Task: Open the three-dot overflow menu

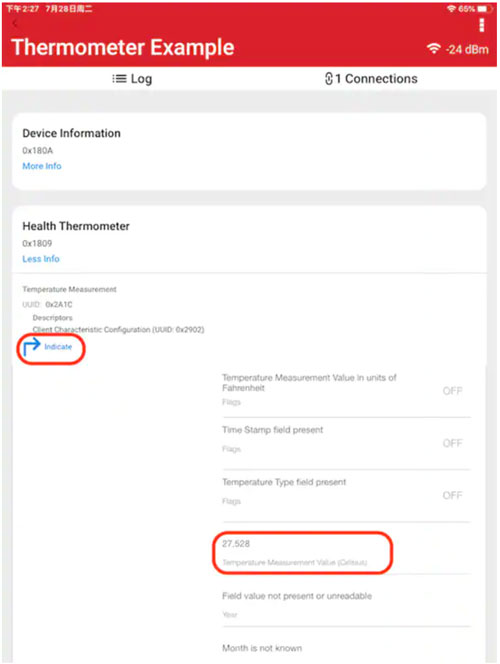Action: point(481,25)
